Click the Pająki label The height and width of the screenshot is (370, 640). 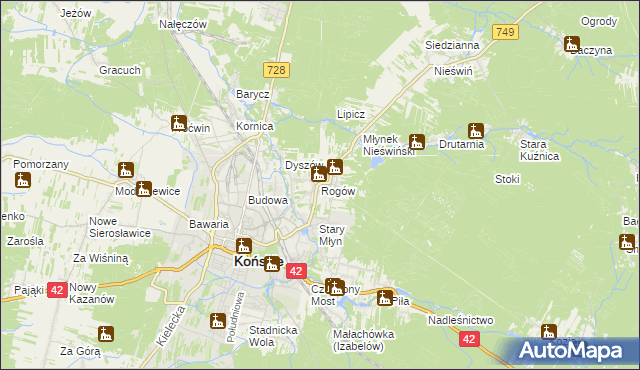point(29,290)
